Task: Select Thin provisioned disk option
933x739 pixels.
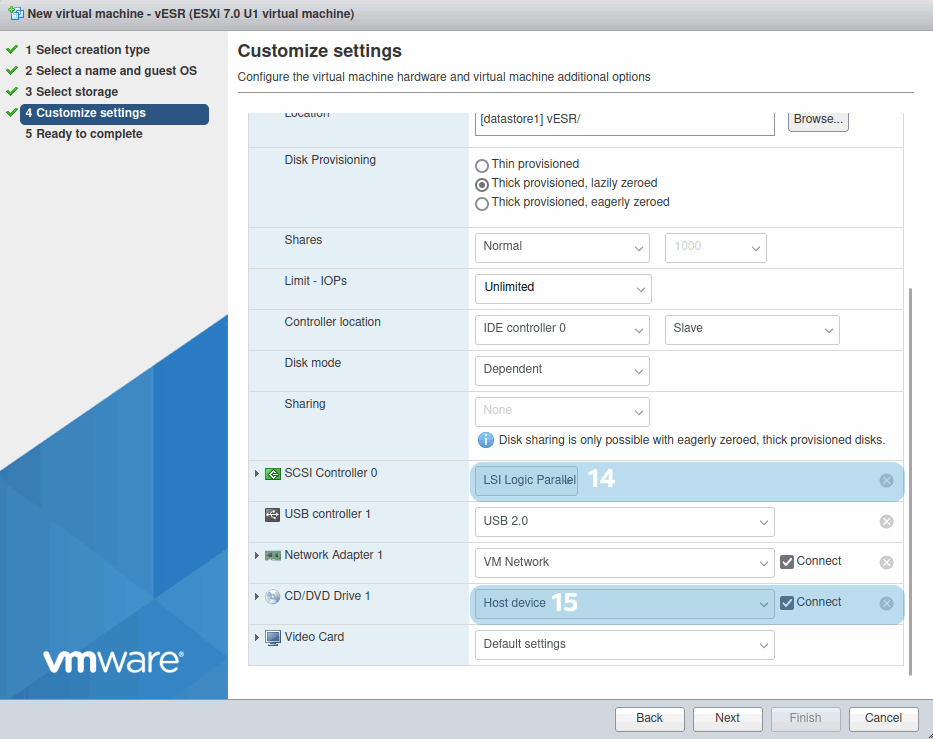Action: [x=482, y=165]
